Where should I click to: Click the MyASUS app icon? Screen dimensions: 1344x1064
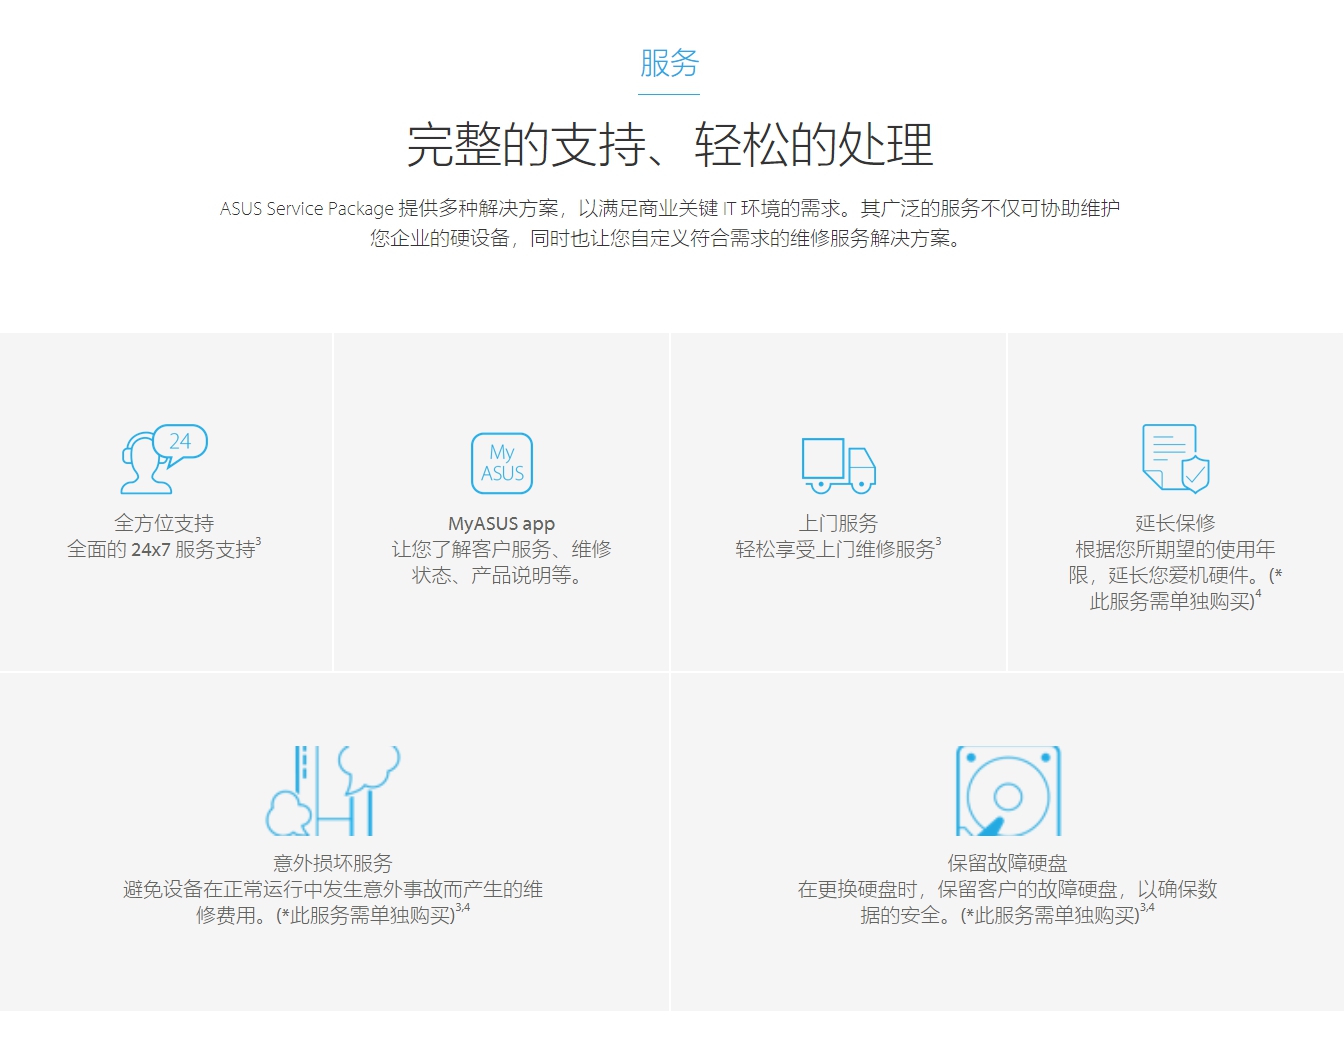[x=502, y=463]
